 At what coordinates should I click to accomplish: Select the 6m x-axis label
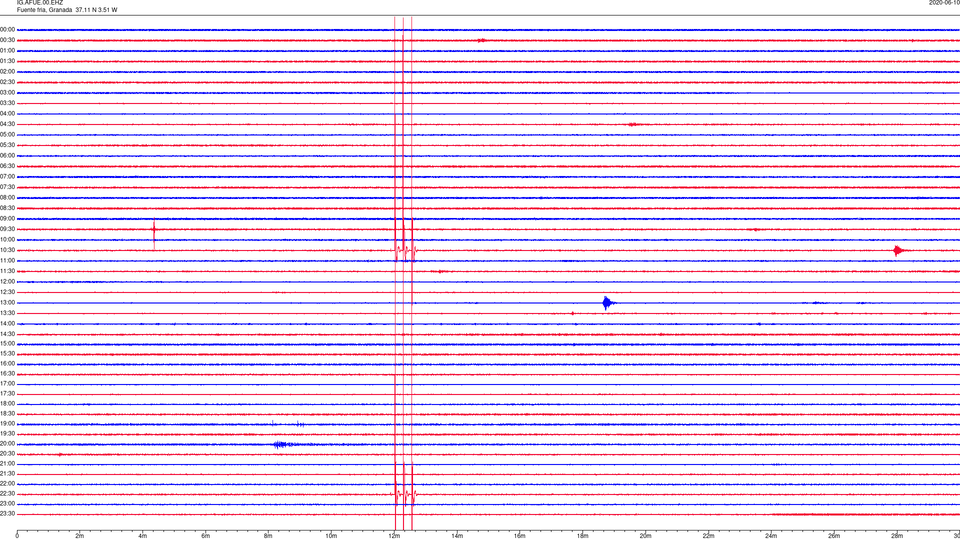(x=206, y=536)
